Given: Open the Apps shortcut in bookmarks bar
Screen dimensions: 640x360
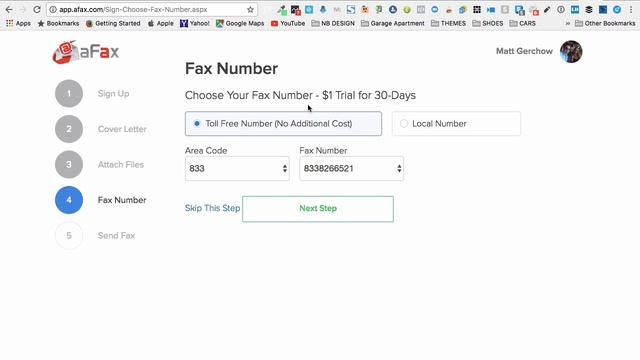Looking at the screenshot, I should click(18, 23).
